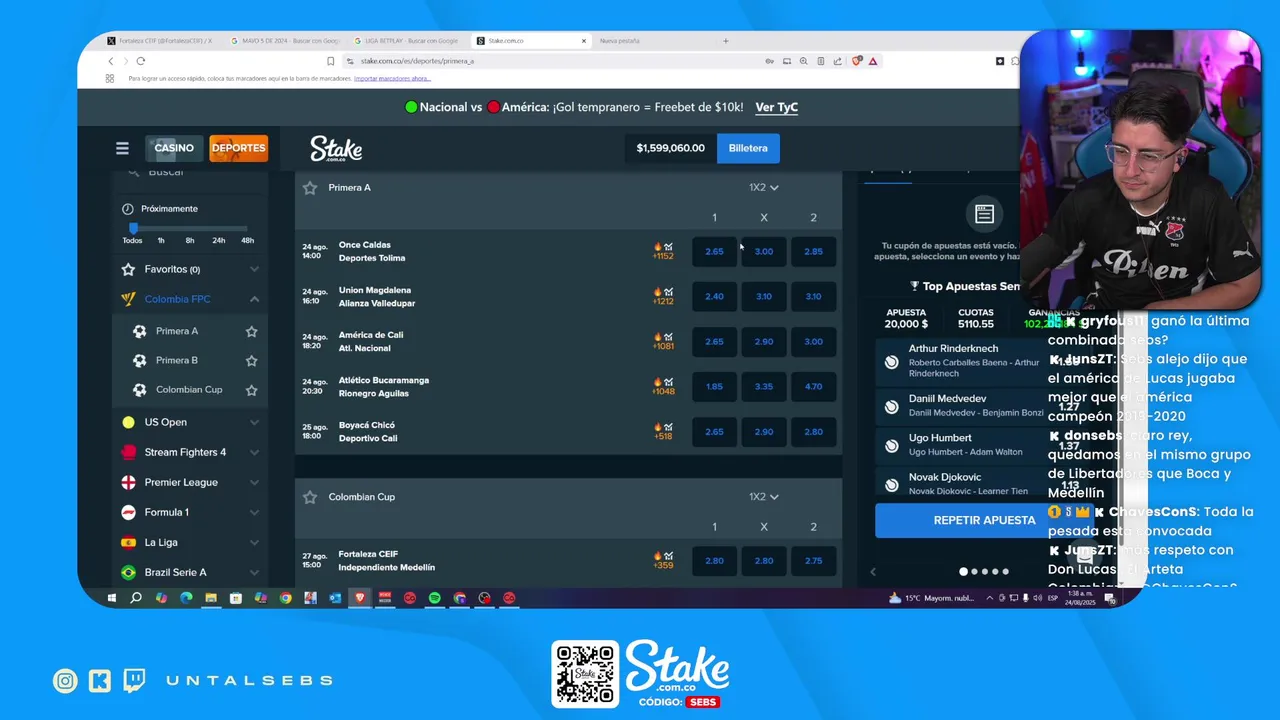1280x720 pixels.
Task: Open Spotify from the taskbar
Action: pyautogui.click(x=435, y=598)
